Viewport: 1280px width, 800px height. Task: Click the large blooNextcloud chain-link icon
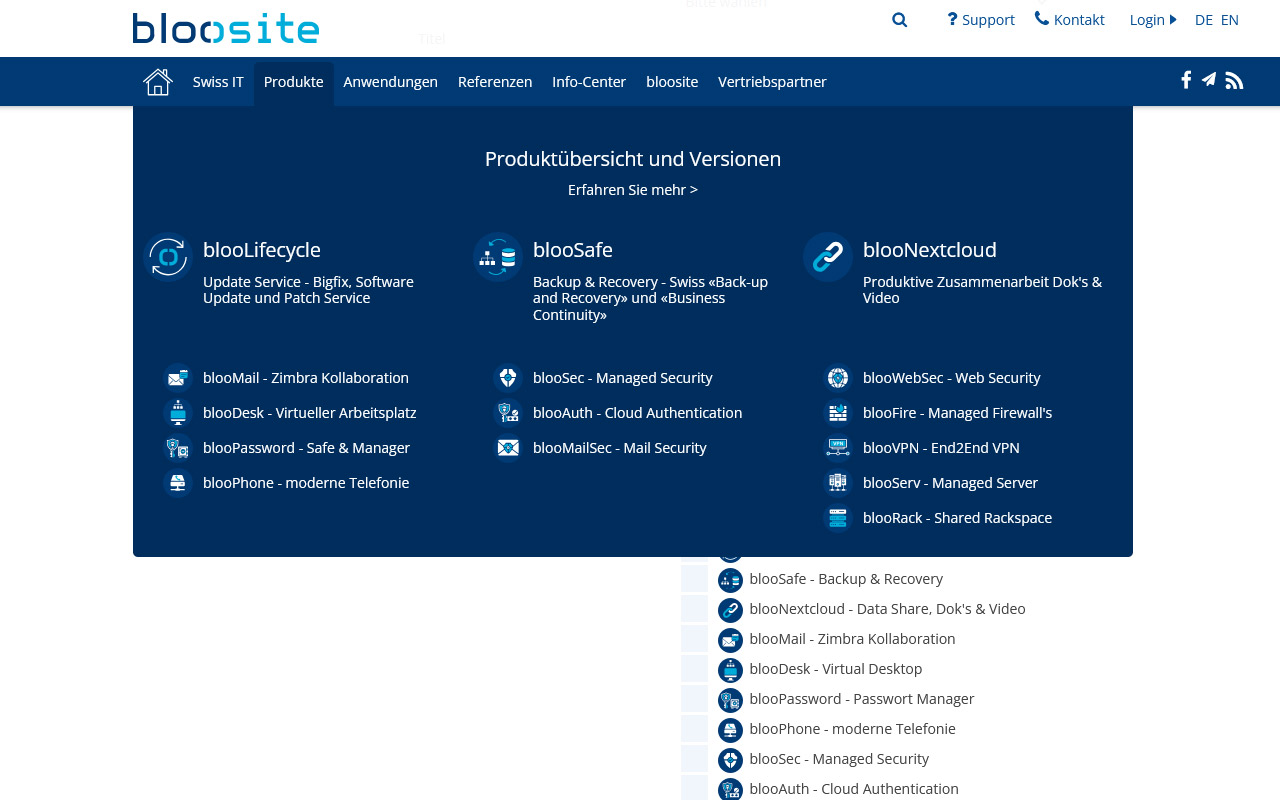click(828, 257)
